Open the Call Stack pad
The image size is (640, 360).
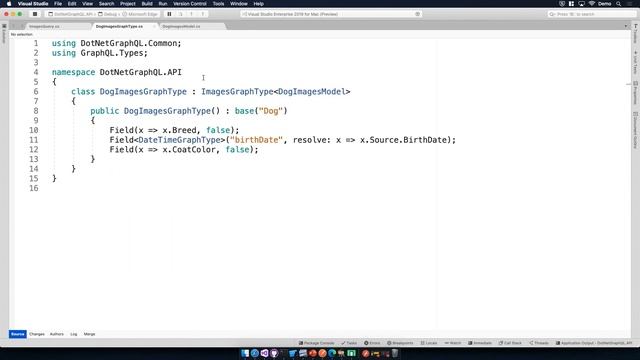(510, 343)
